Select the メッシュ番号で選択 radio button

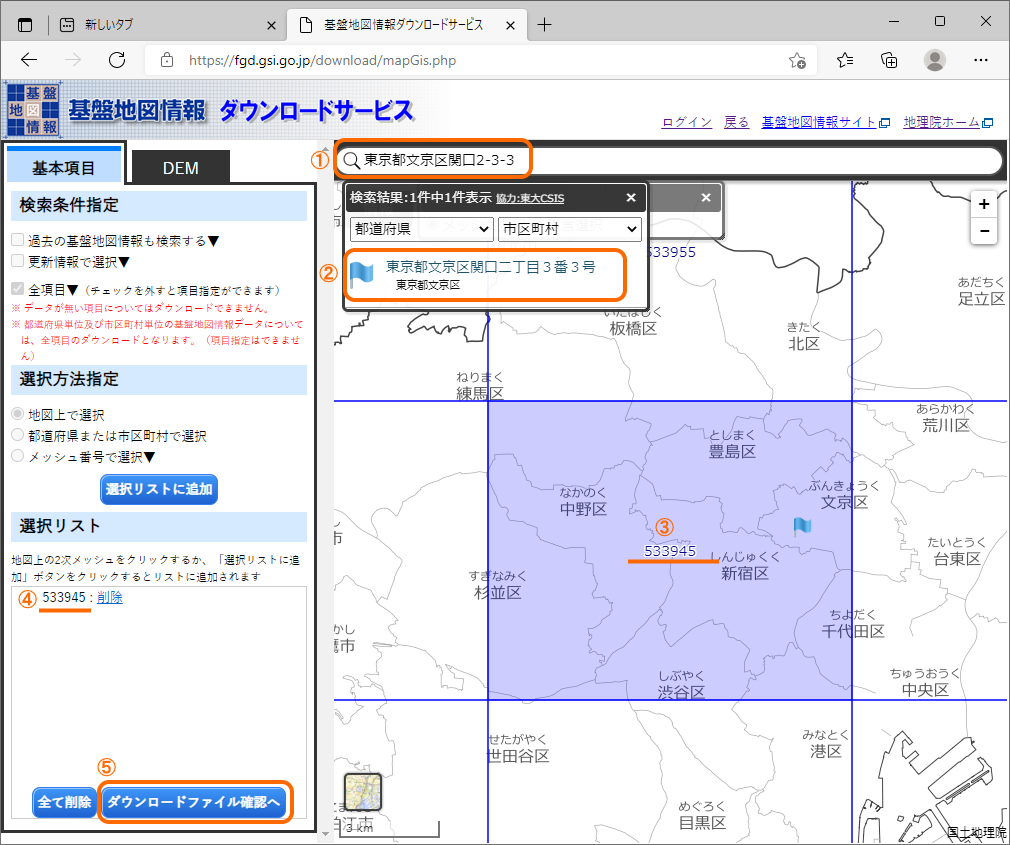(18, 456)
